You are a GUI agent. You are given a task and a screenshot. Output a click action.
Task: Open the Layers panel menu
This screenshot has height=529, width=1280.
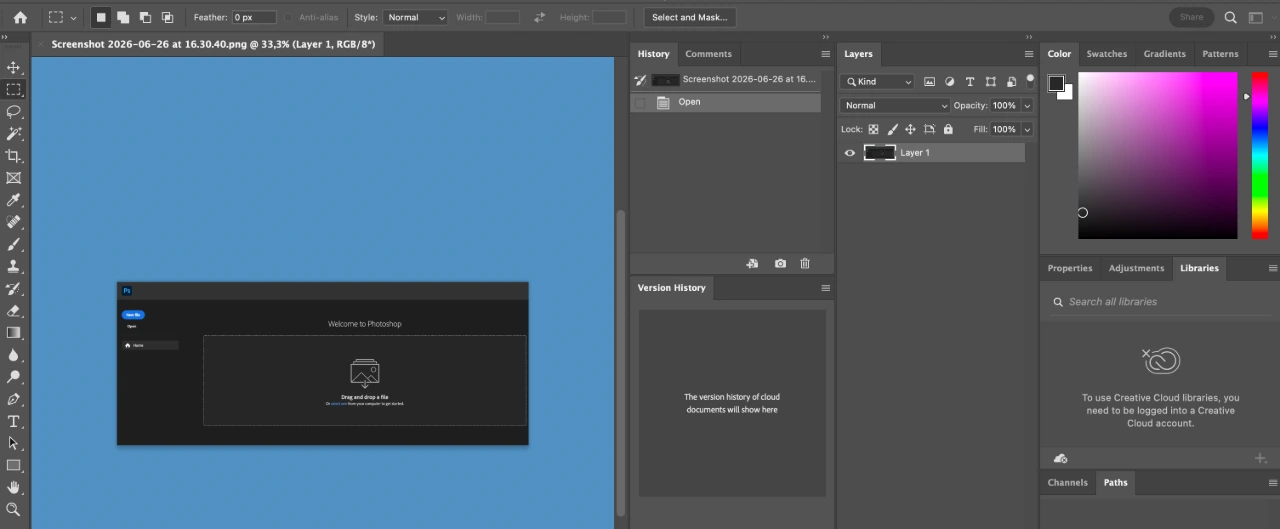[x=1028, y=54]
